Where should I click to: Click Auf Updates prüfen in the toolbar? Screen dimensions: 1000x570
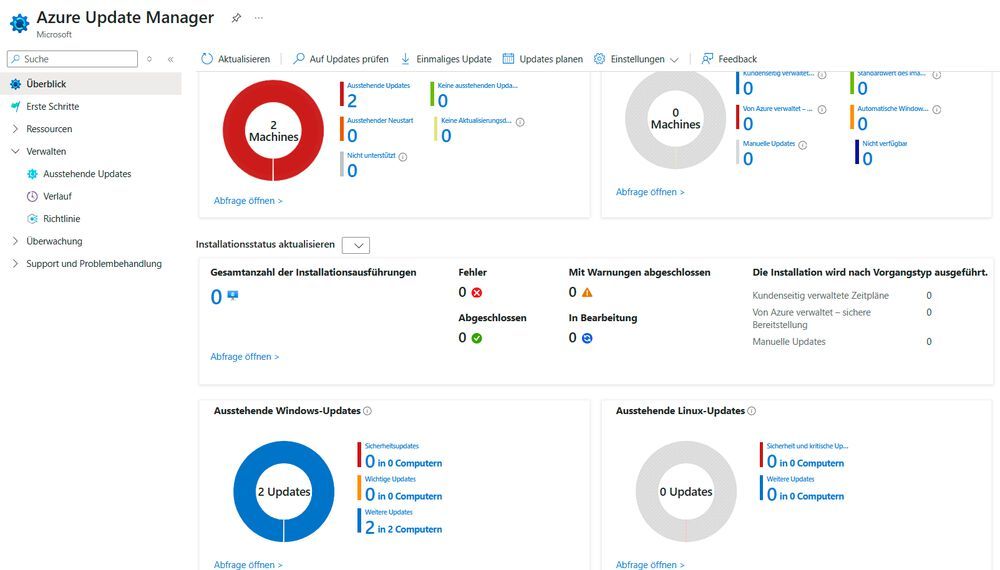coord(341,59)
